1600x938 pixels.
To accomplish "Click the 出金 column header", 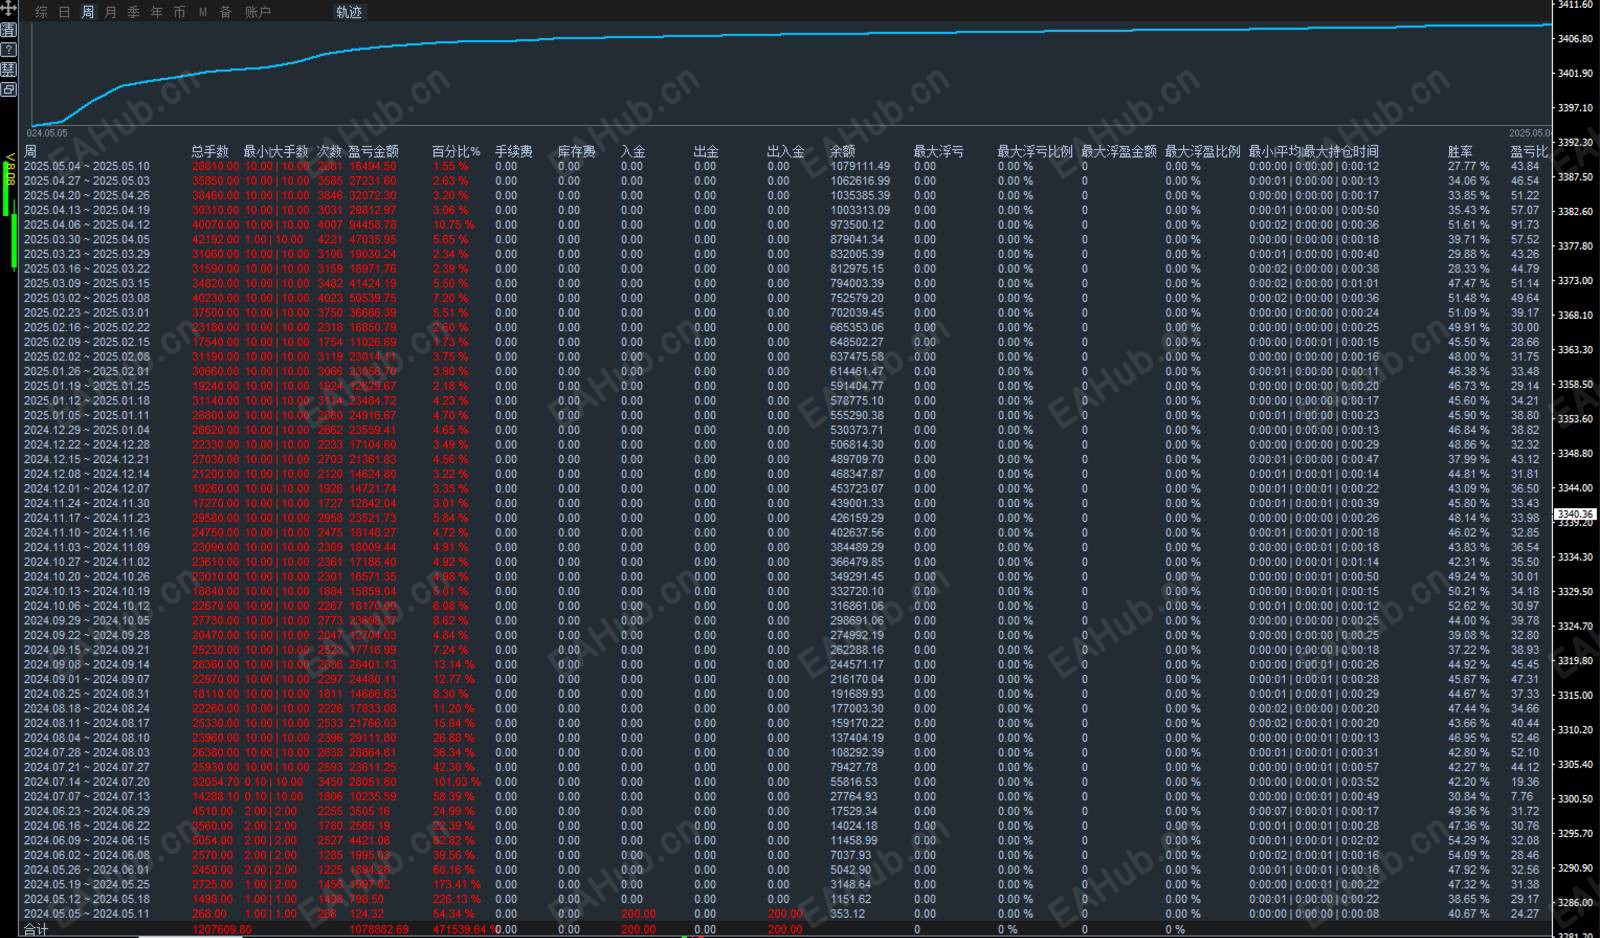I will tap(706, 151).
